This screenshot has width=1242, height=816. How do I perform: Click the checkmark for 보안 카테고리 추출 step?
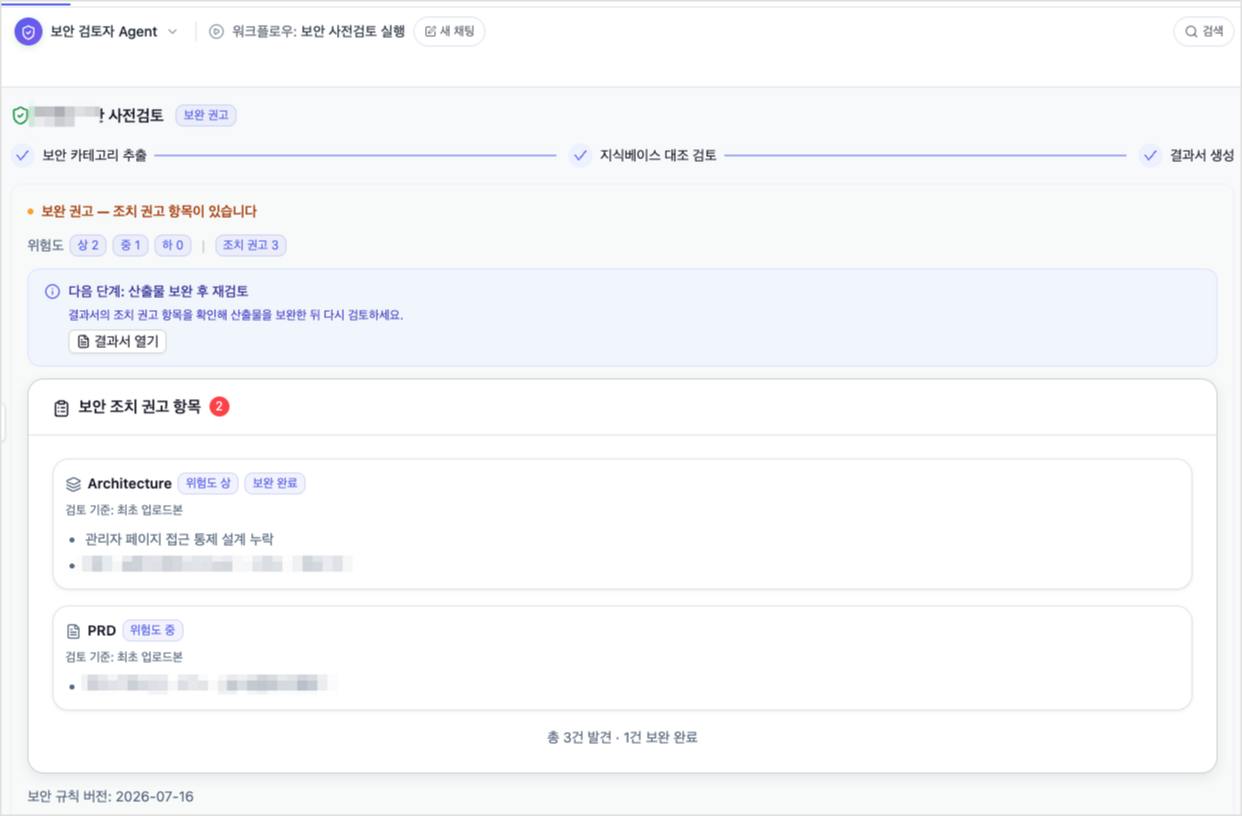(23, 156)
